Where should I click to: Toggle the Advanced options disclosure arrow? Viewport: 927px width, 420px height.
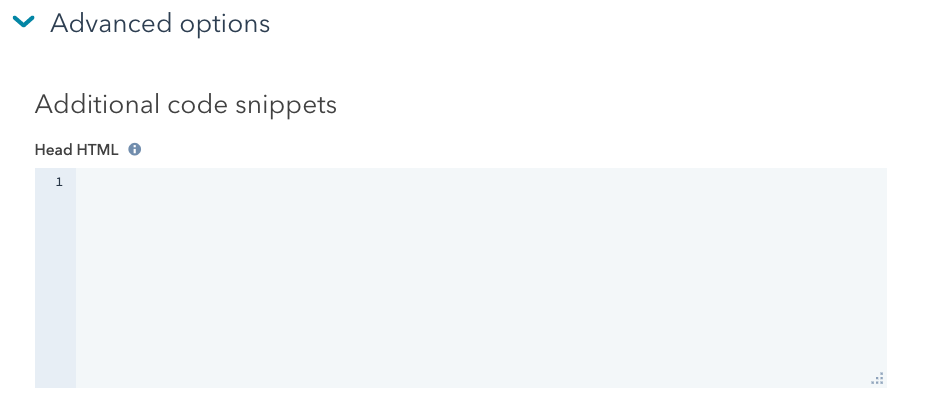(x=25, y=22)
